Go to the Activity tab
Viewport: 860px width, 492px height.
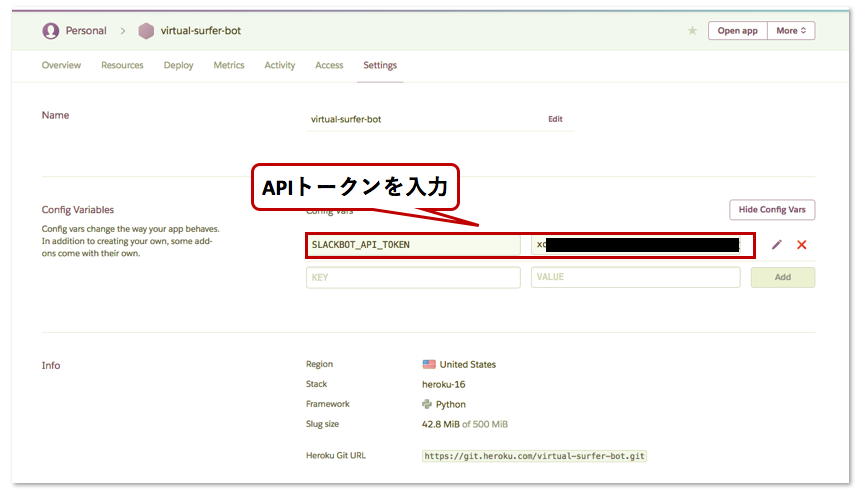click(x=280, y=65)
